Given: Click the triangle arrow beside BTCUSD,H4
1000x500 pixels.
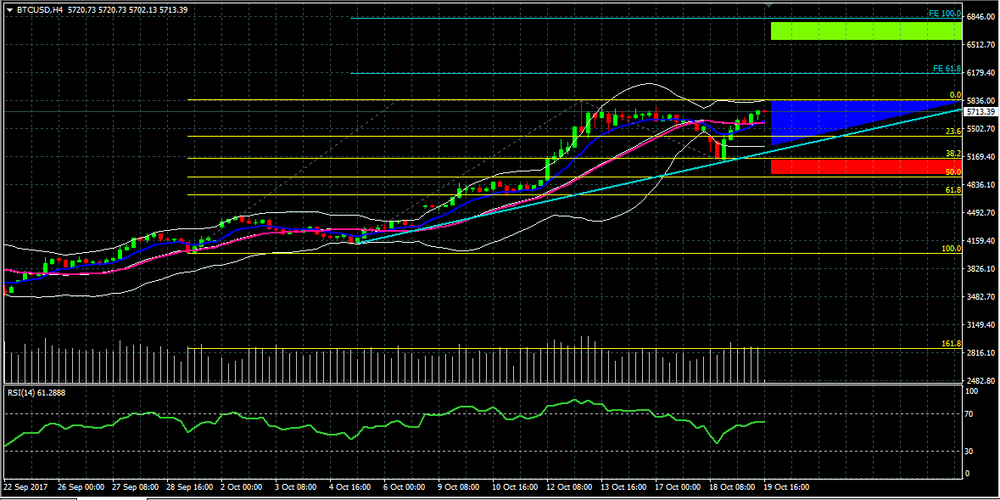Looking at the screenshot, I should click(9, 9).
